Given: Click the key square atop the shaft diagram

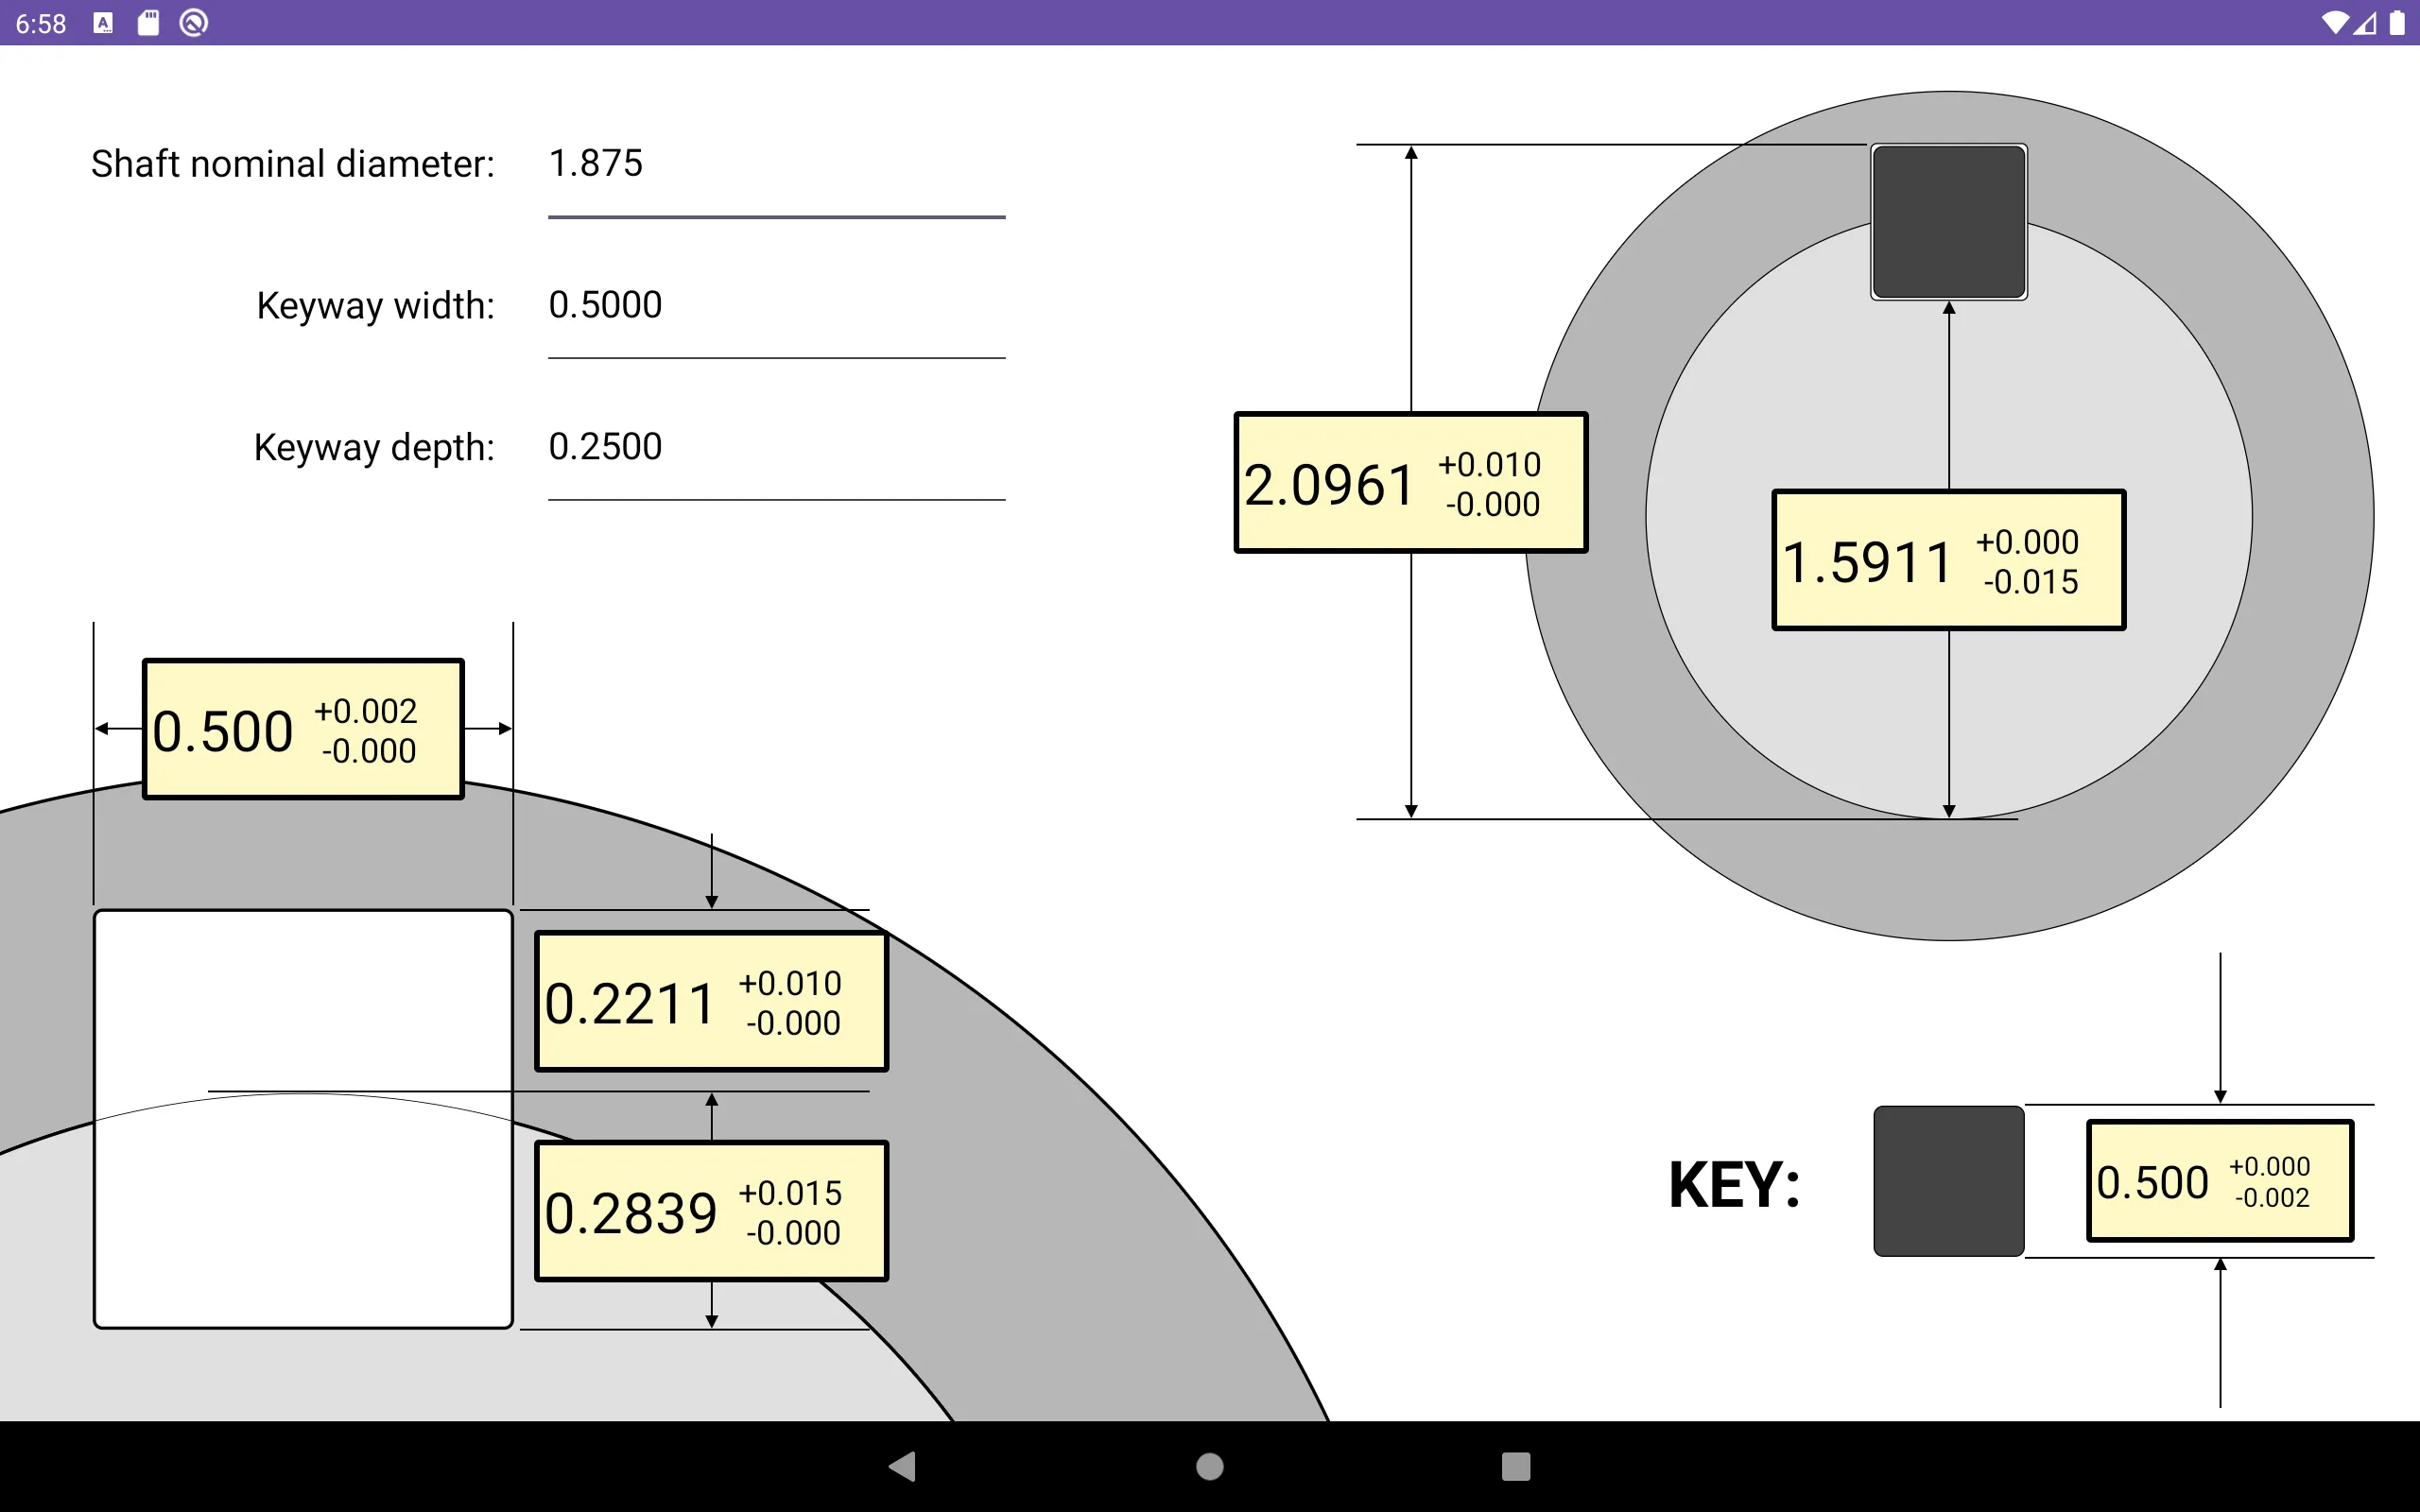Looking at the screenshot, I should 1949,222.
